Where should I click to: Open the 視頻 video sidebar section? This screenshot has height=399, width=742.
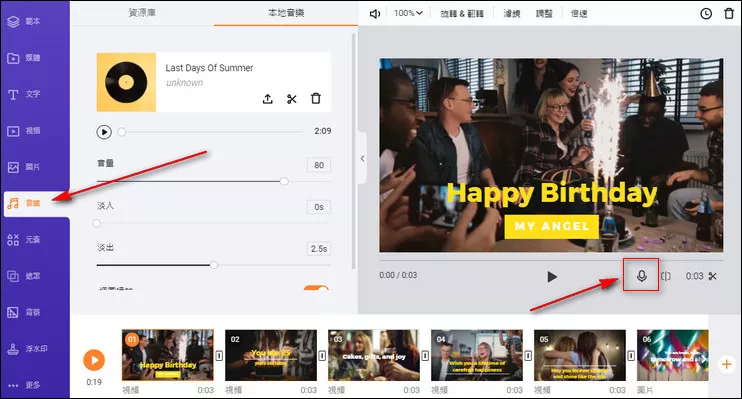pos(25,131)
